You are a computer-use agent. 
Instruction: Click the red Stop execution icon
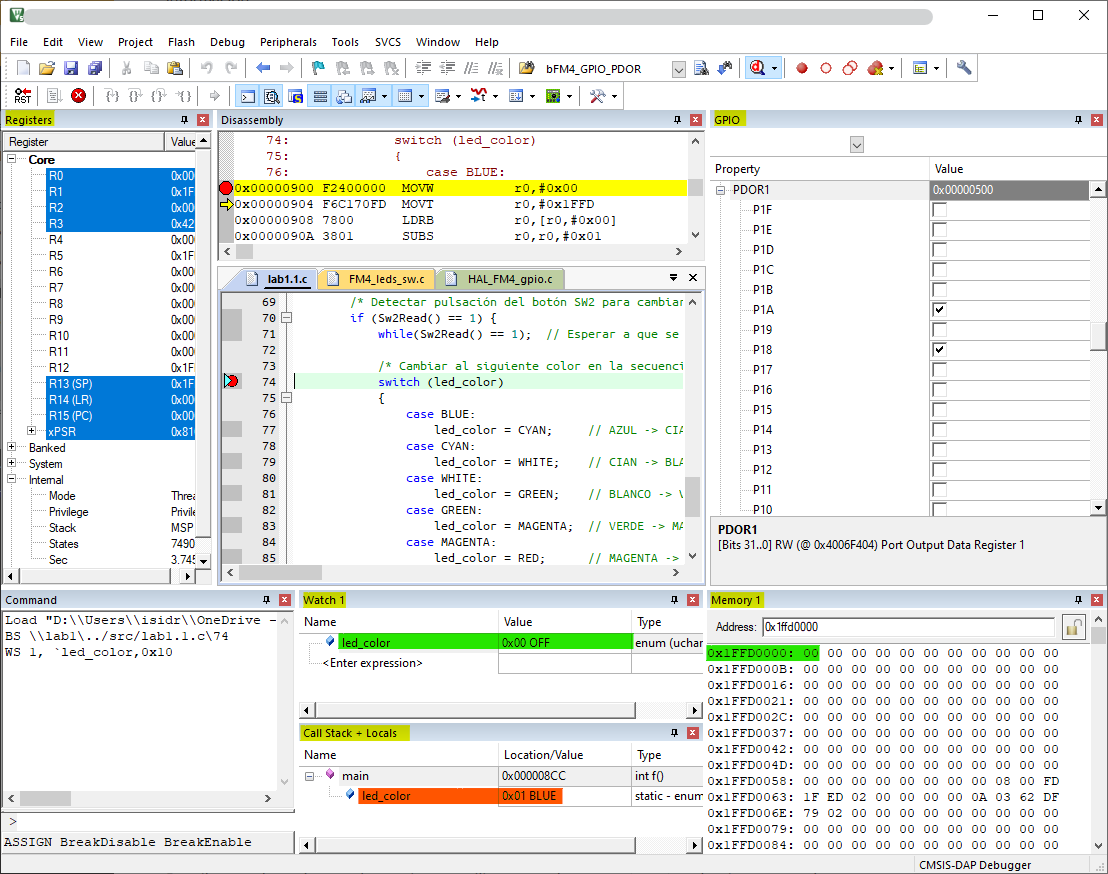tap(78, 96)
